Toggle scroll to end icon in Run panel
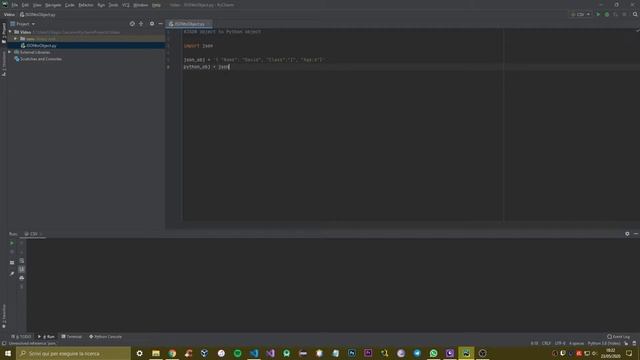 pos(22,269)
